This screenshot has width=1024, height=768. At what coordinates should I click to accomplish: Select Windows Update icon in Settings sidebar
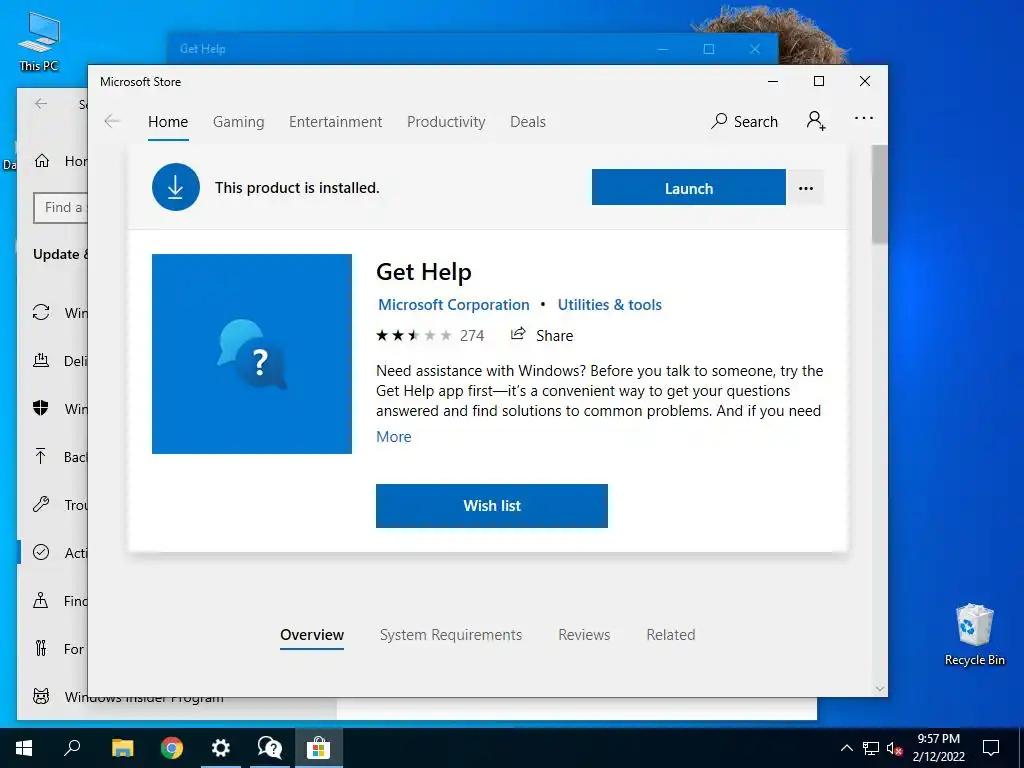coord(40,312)
